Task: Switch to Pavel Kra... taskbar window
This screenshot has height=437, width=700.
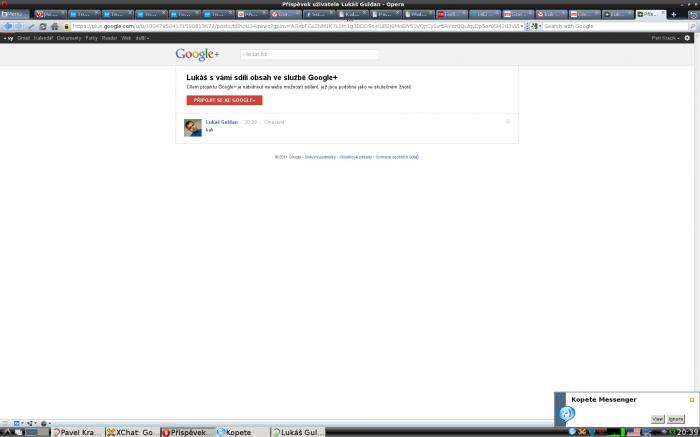Action: 78,432
